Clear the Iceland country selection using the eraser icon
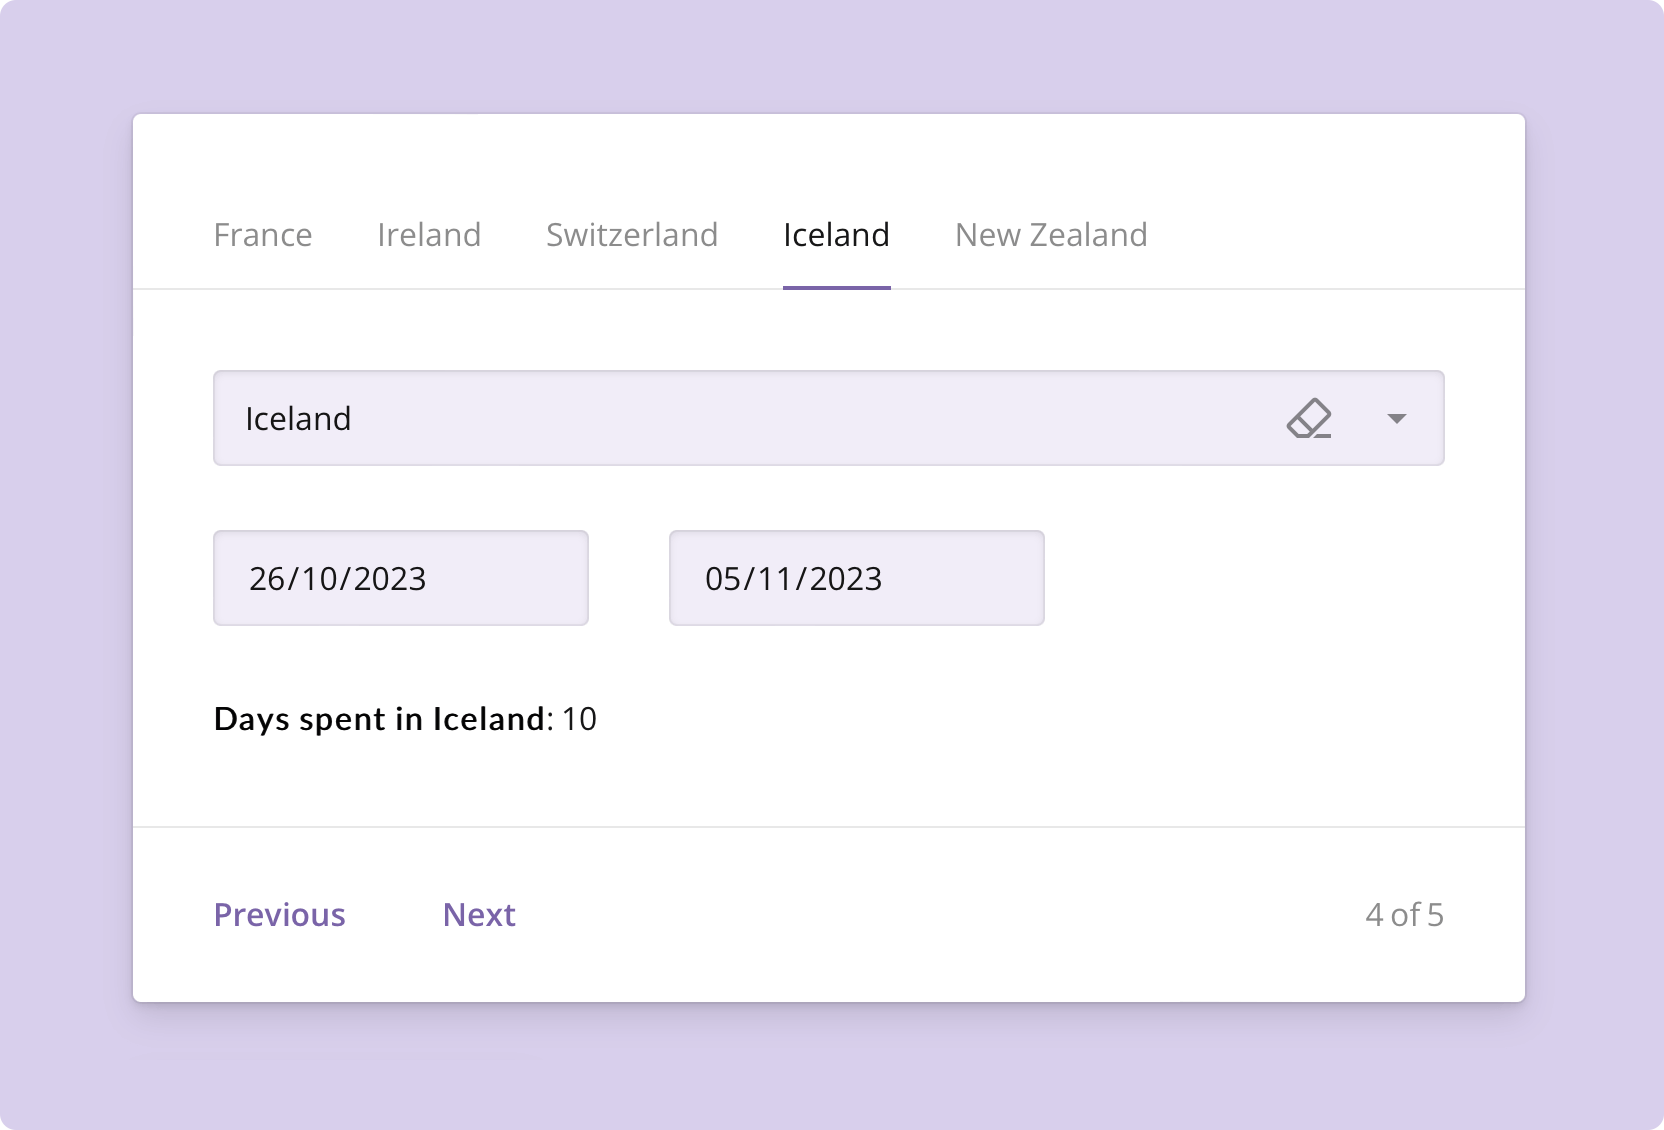Screen dimensions: 1664x1130 coord(1311,418)
